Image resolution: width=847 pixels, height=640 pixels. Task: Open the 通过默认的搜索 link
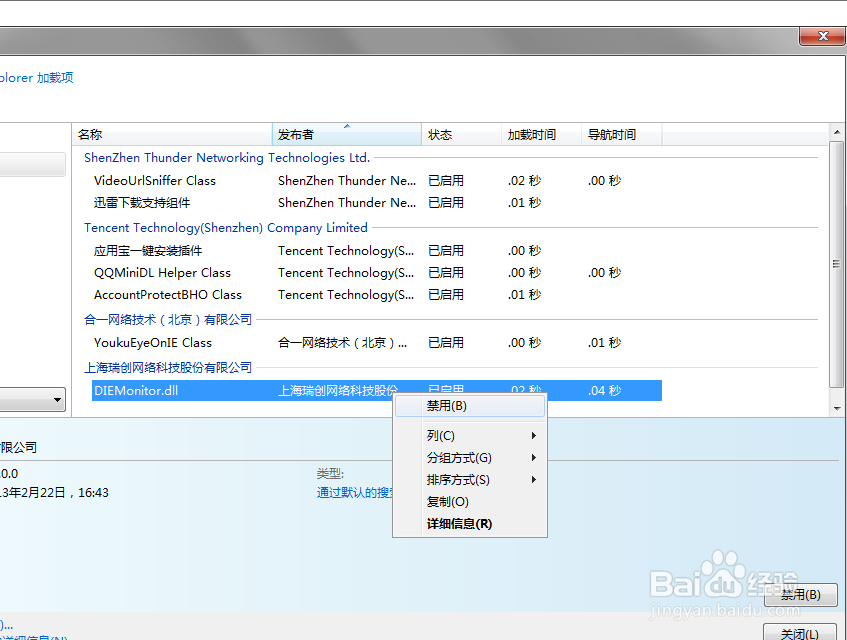[x=355, y=493]
